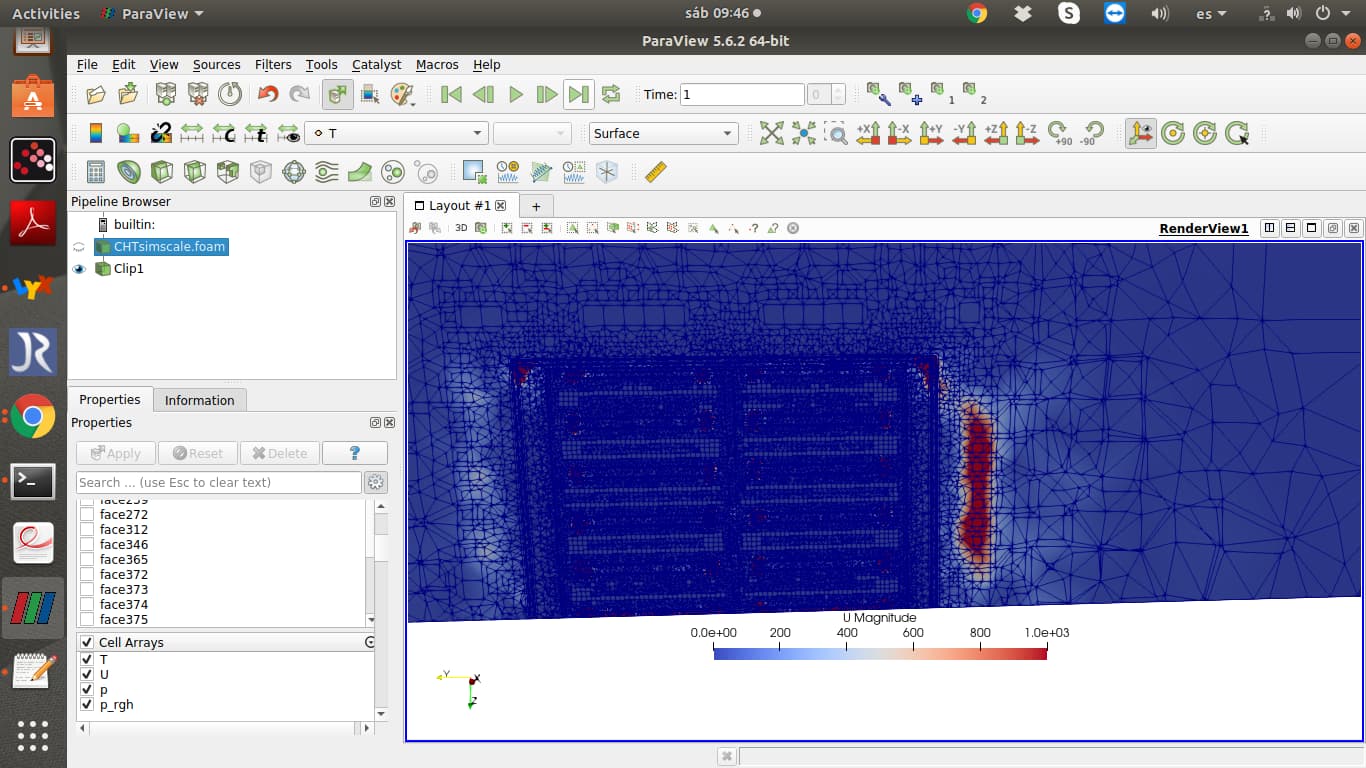Switch to the Information tab

pos(199,400)
